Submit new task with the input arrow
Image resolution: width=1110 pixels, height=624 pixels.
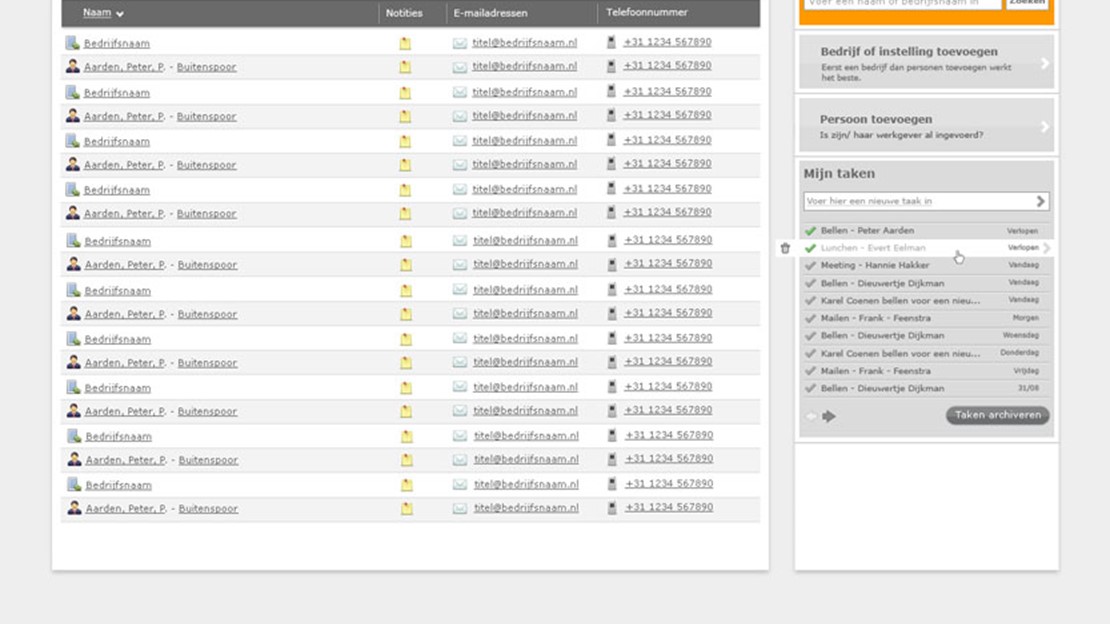coord(1040,201)
